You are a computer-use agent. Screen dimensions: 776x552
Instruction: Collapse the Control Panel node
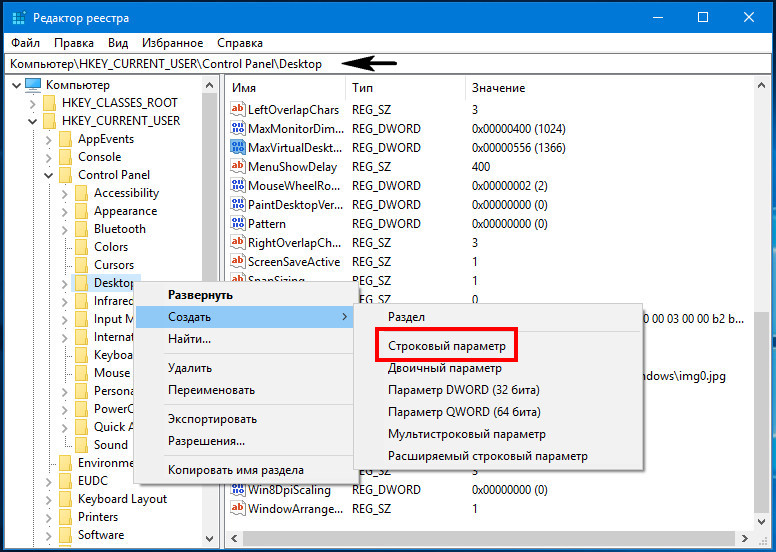pyautogui.click(x=48, y=175)
